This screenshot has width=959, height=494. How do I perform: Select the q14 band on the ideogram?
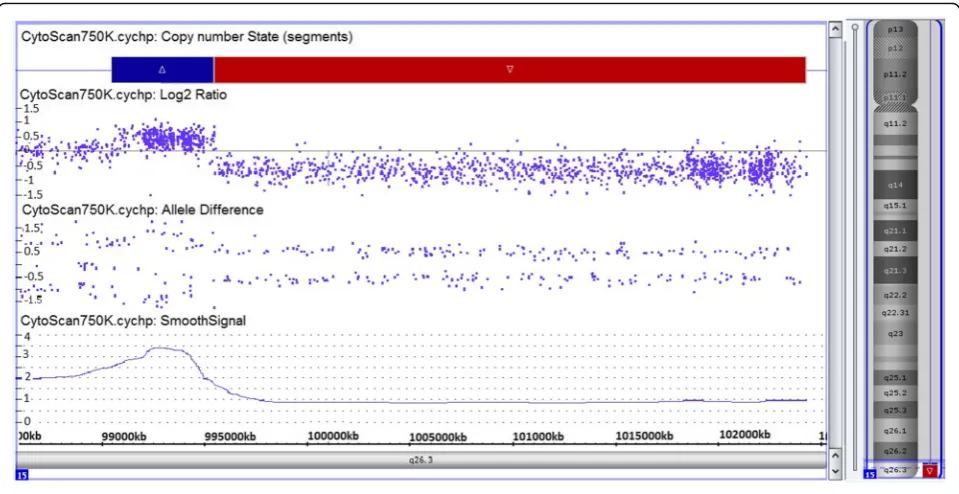[895, 185]
